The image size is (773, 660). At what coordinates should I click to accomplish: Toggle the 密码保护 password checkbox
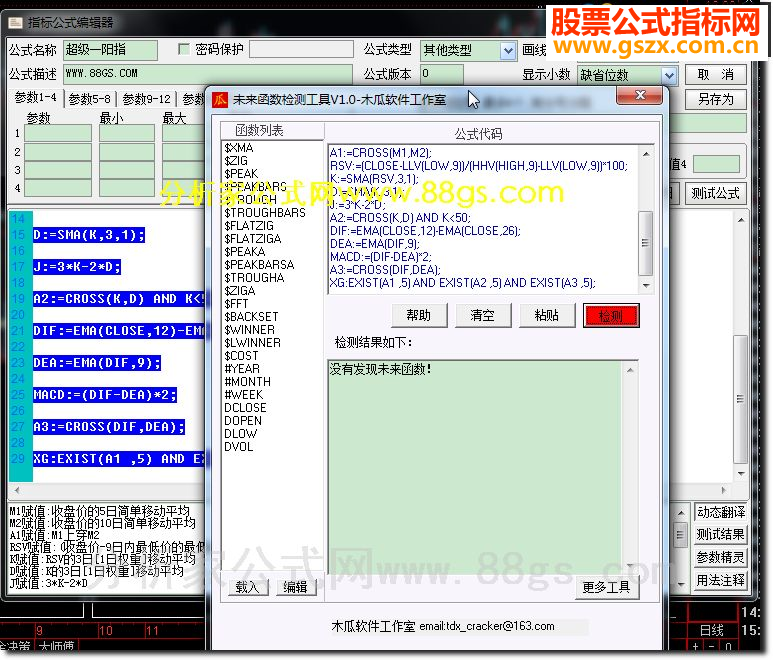coord(184,49)
